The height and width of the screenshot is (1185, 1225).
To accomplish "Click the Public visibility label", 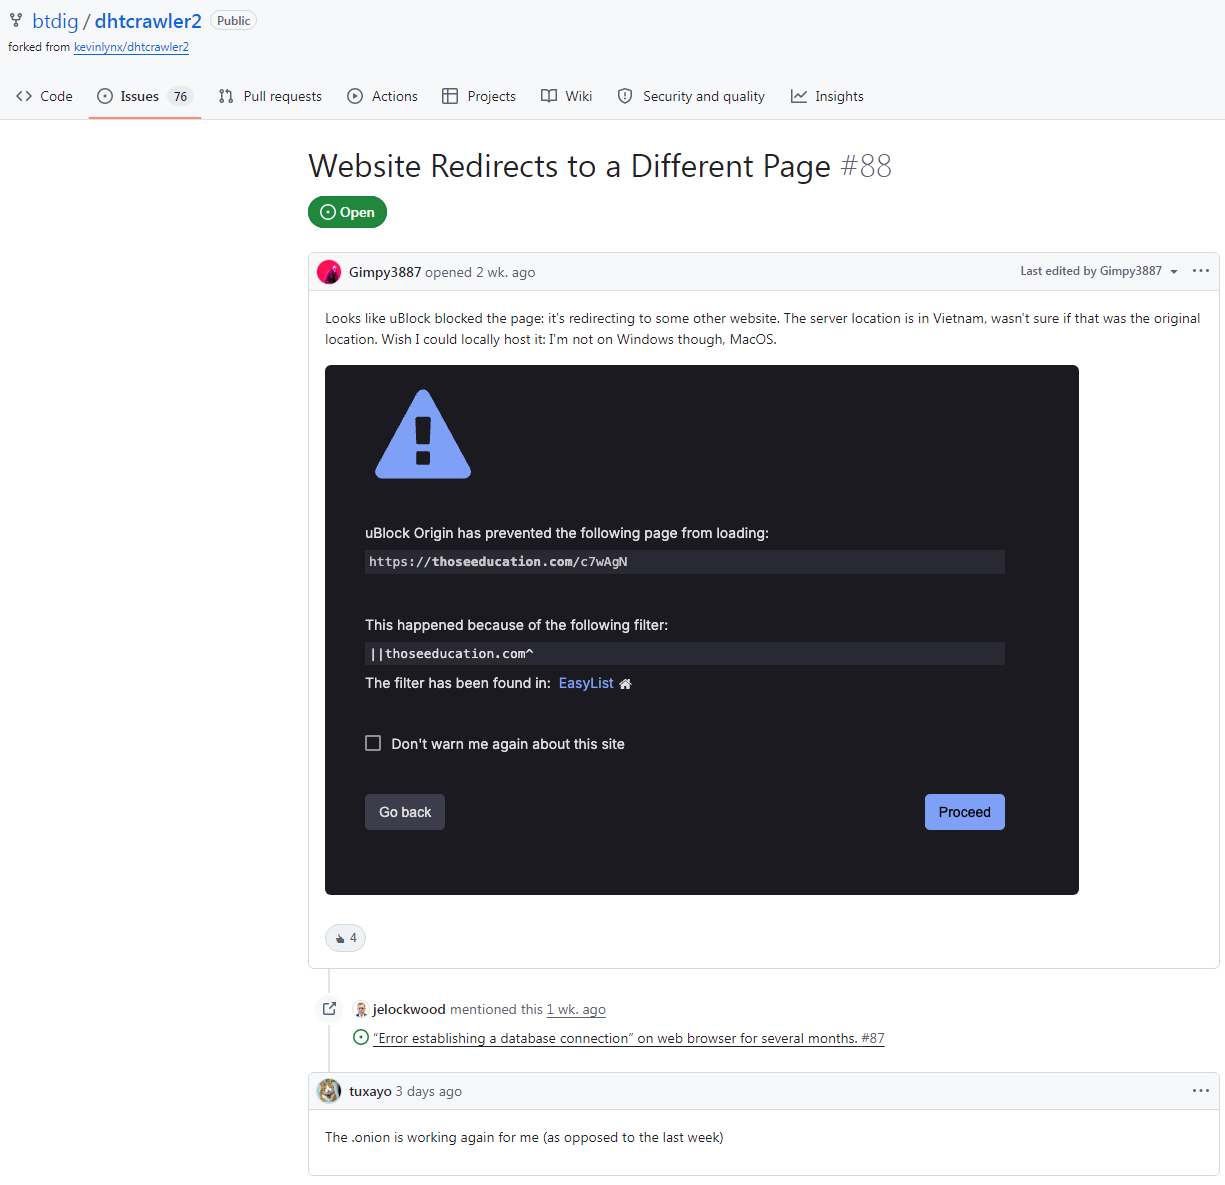I will (233, 21).
